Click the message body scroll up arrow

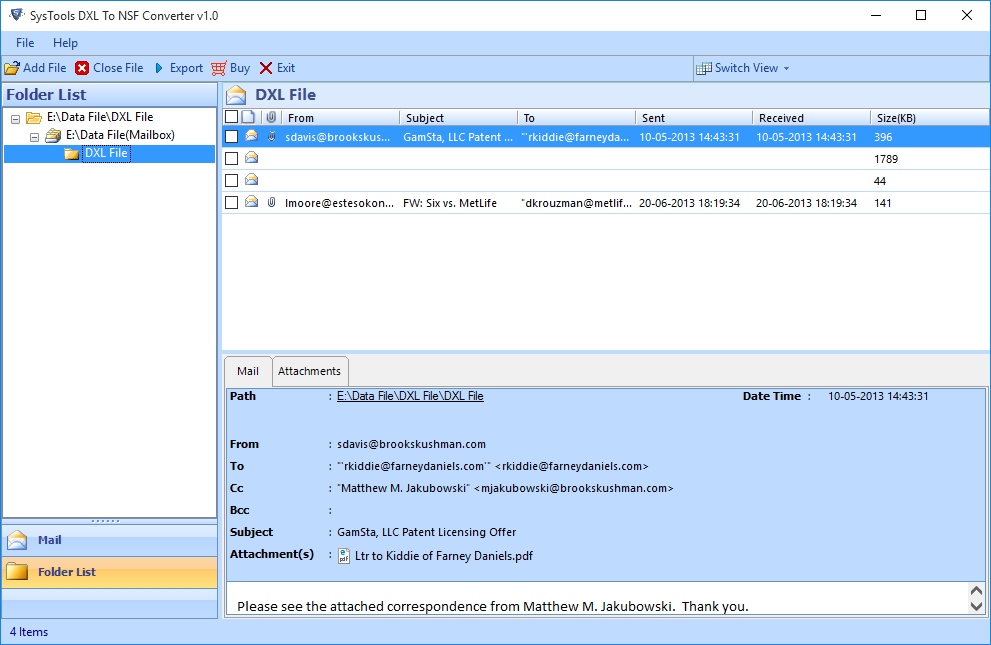tap(976, 591)
